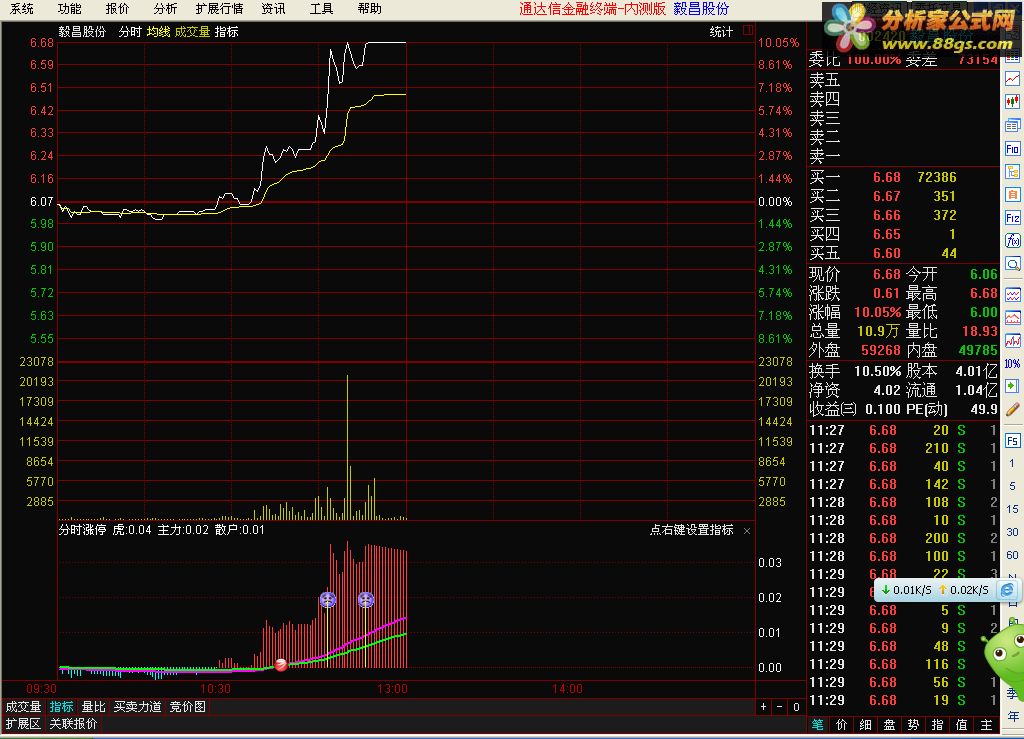Switch to the 成交量 bottom tab
This screenshot has width=1024, height=739.
coord(24,707)
